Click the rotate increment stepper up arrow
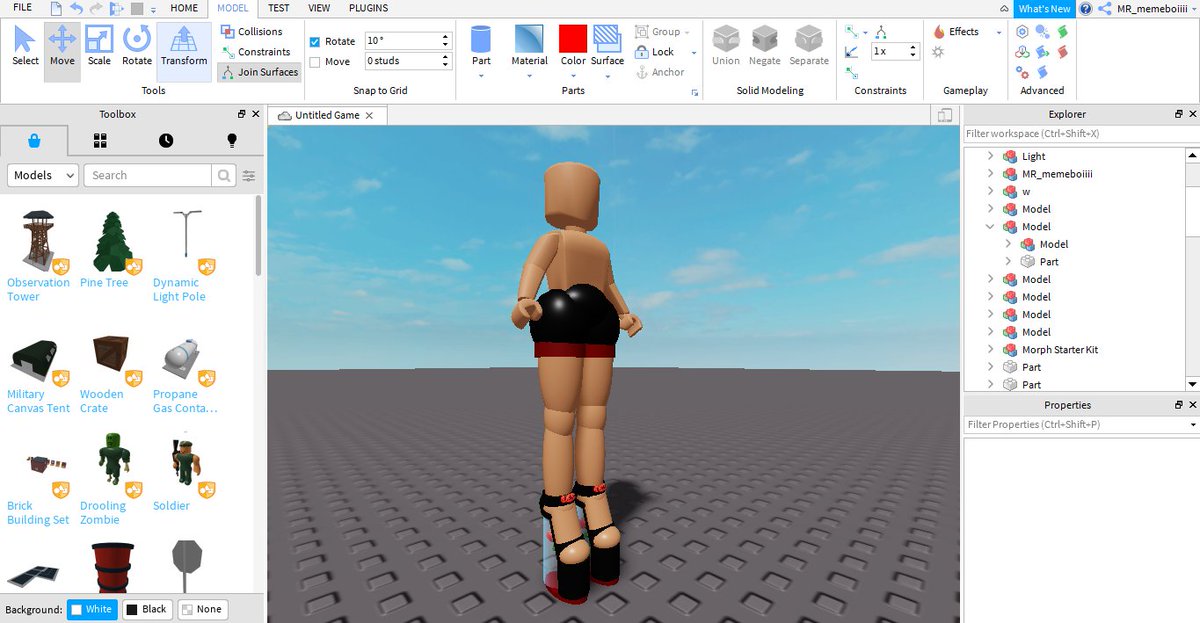 (x=444, y=37)
